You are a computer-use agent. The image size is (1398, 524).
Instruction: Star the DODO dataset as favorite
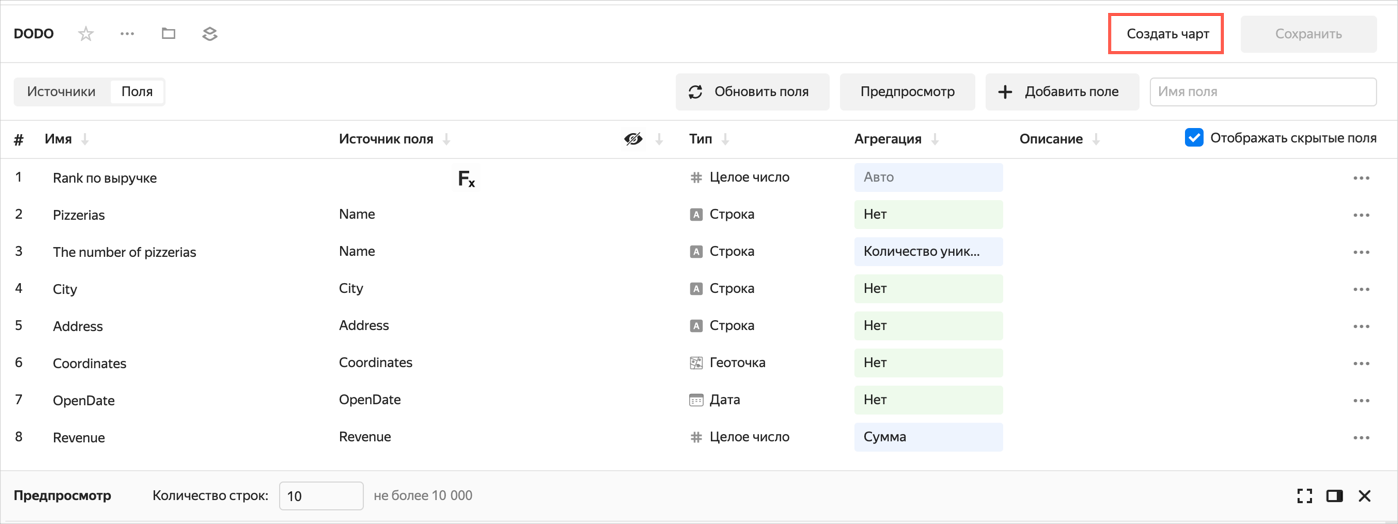pyautogui.click(x=86, y=34)
